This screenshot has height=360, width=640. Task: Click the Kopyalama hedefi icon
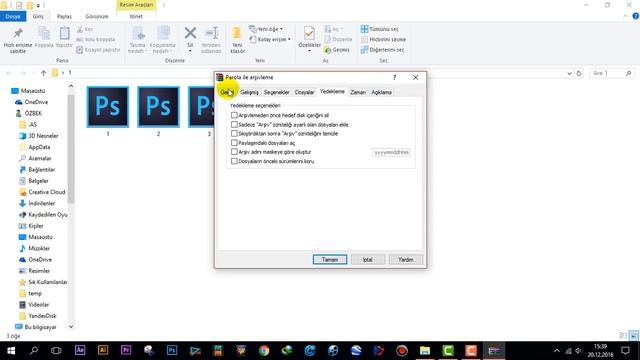point(163,33)
